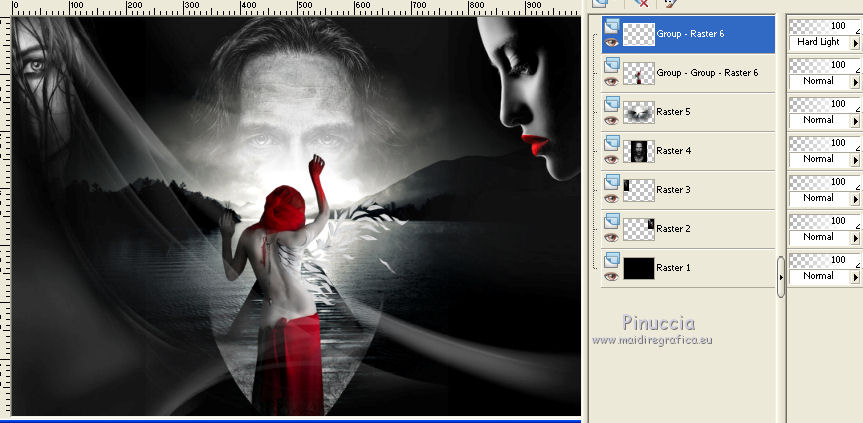Open blend mode dropdown for Raster 4
Image resolution: width=863 pixels, height=423 pixels.
click(x=855, y=160)
